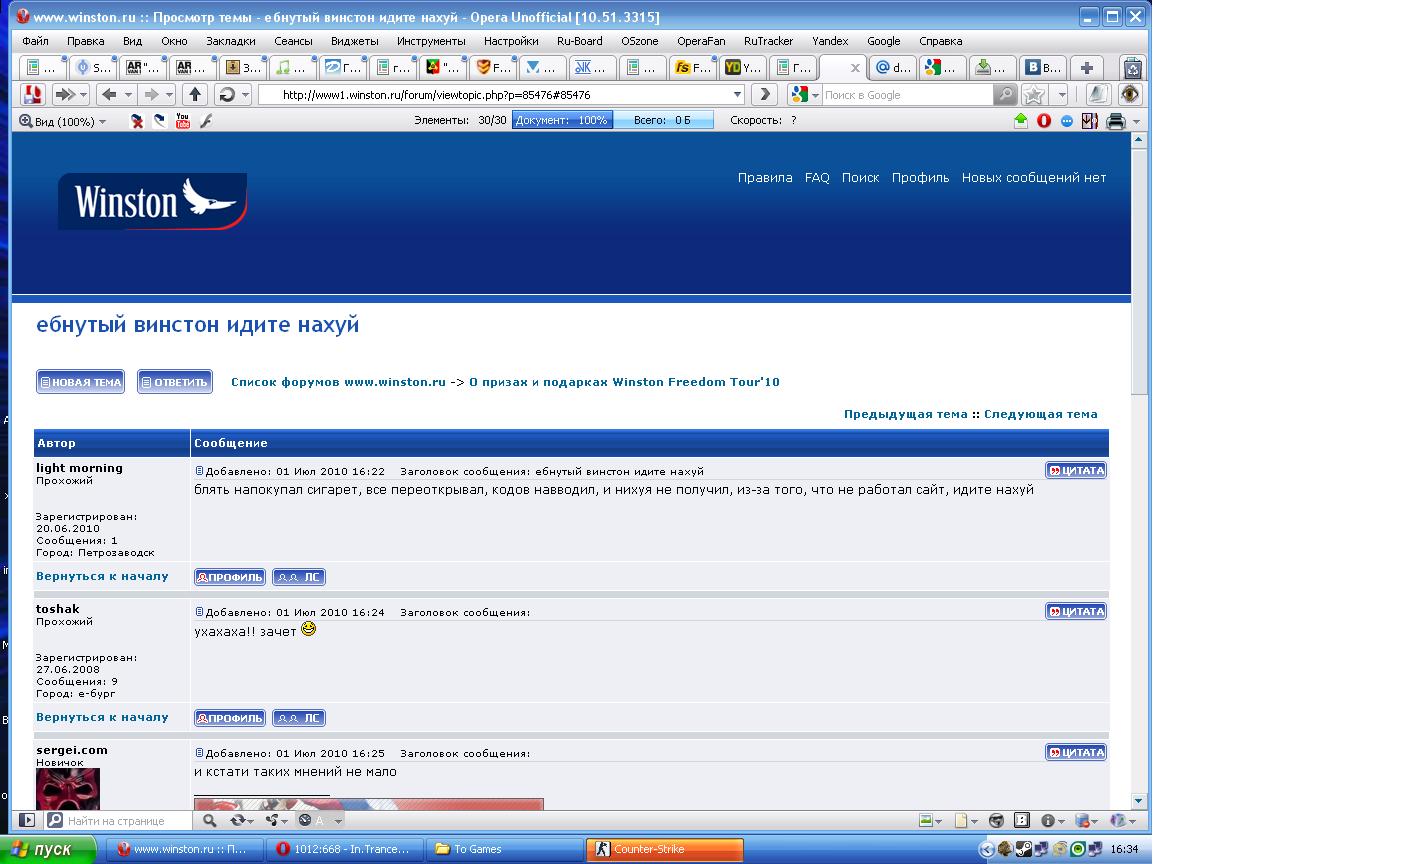Open the Профиль link in header
Viewport: 1425px width, 864px height.
pyautogui.click(x=921, y=177)
